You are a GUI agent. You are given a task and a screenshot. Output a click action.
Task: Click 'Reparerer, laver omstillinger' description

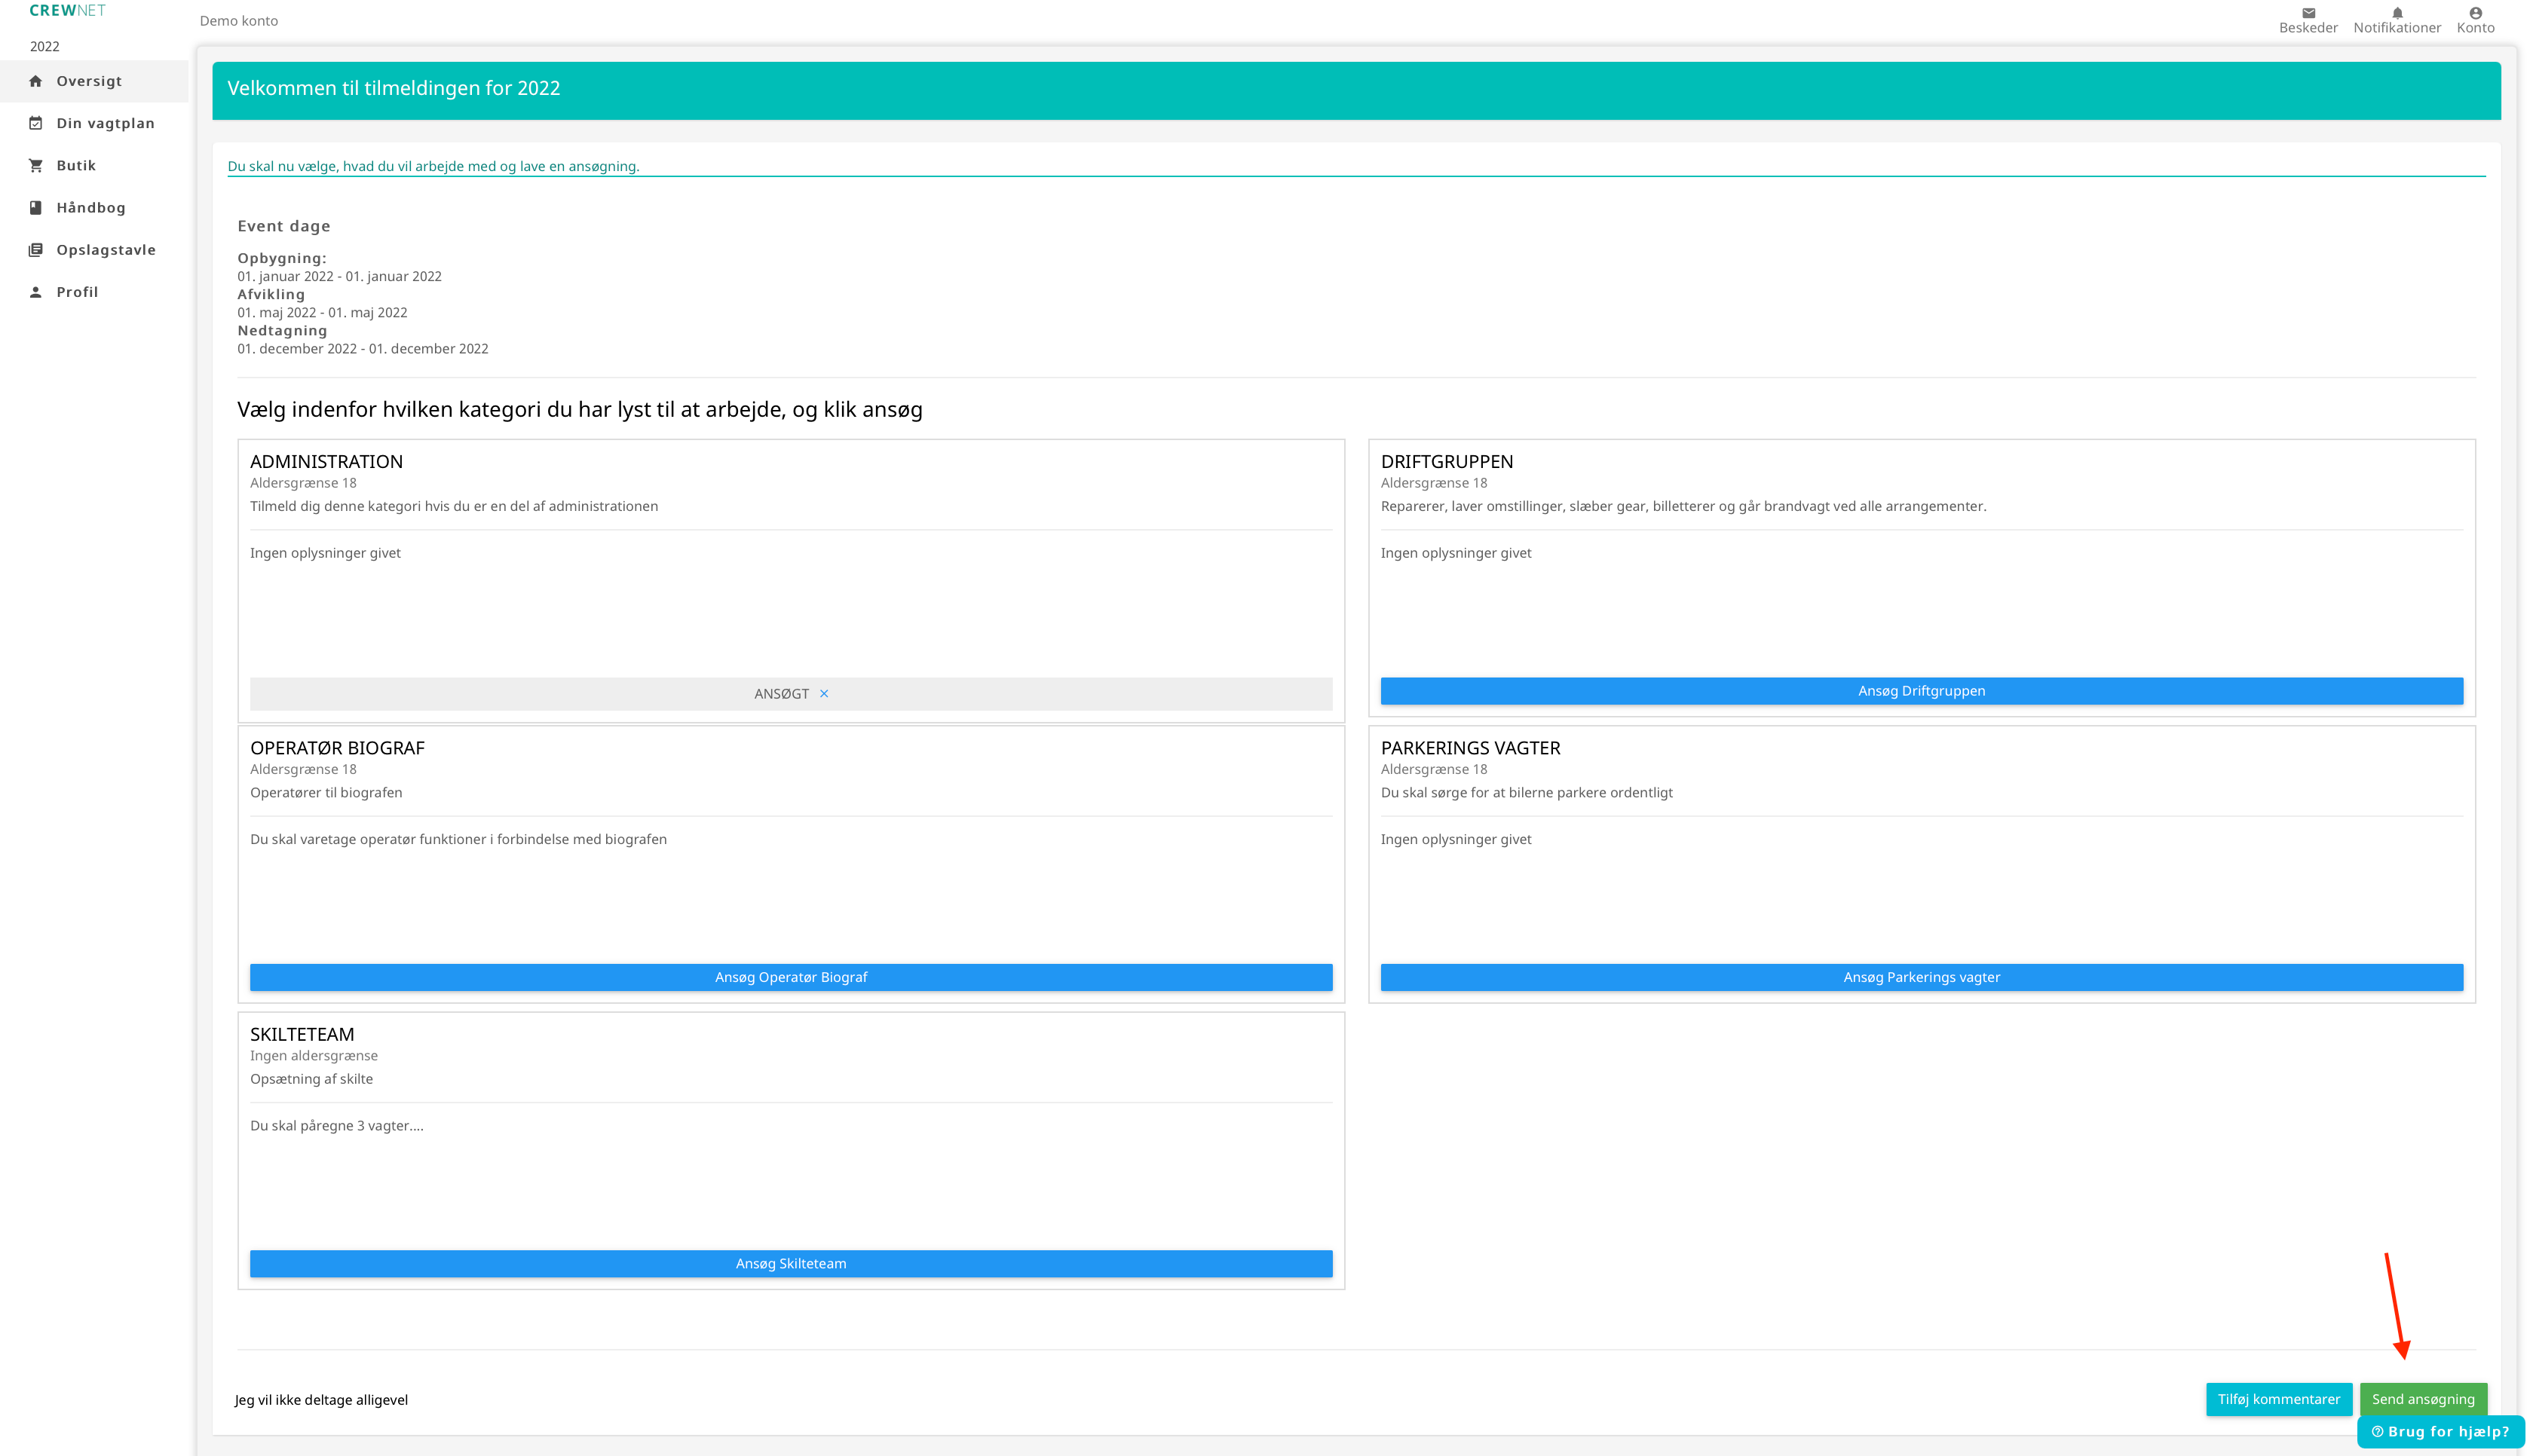pyautogui.click(x=1683, y=506)
